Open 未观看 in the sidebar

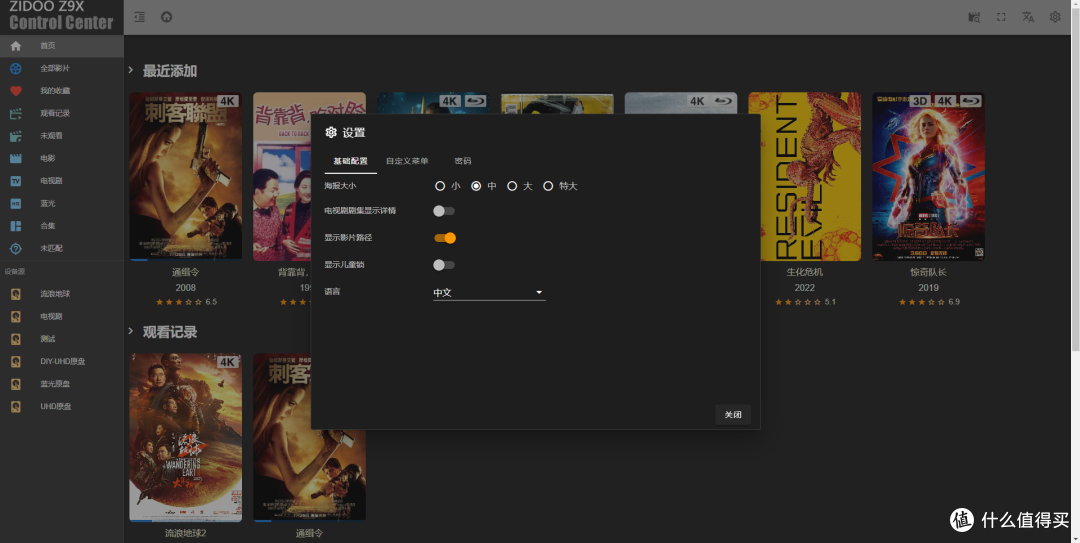click(62, 136)
